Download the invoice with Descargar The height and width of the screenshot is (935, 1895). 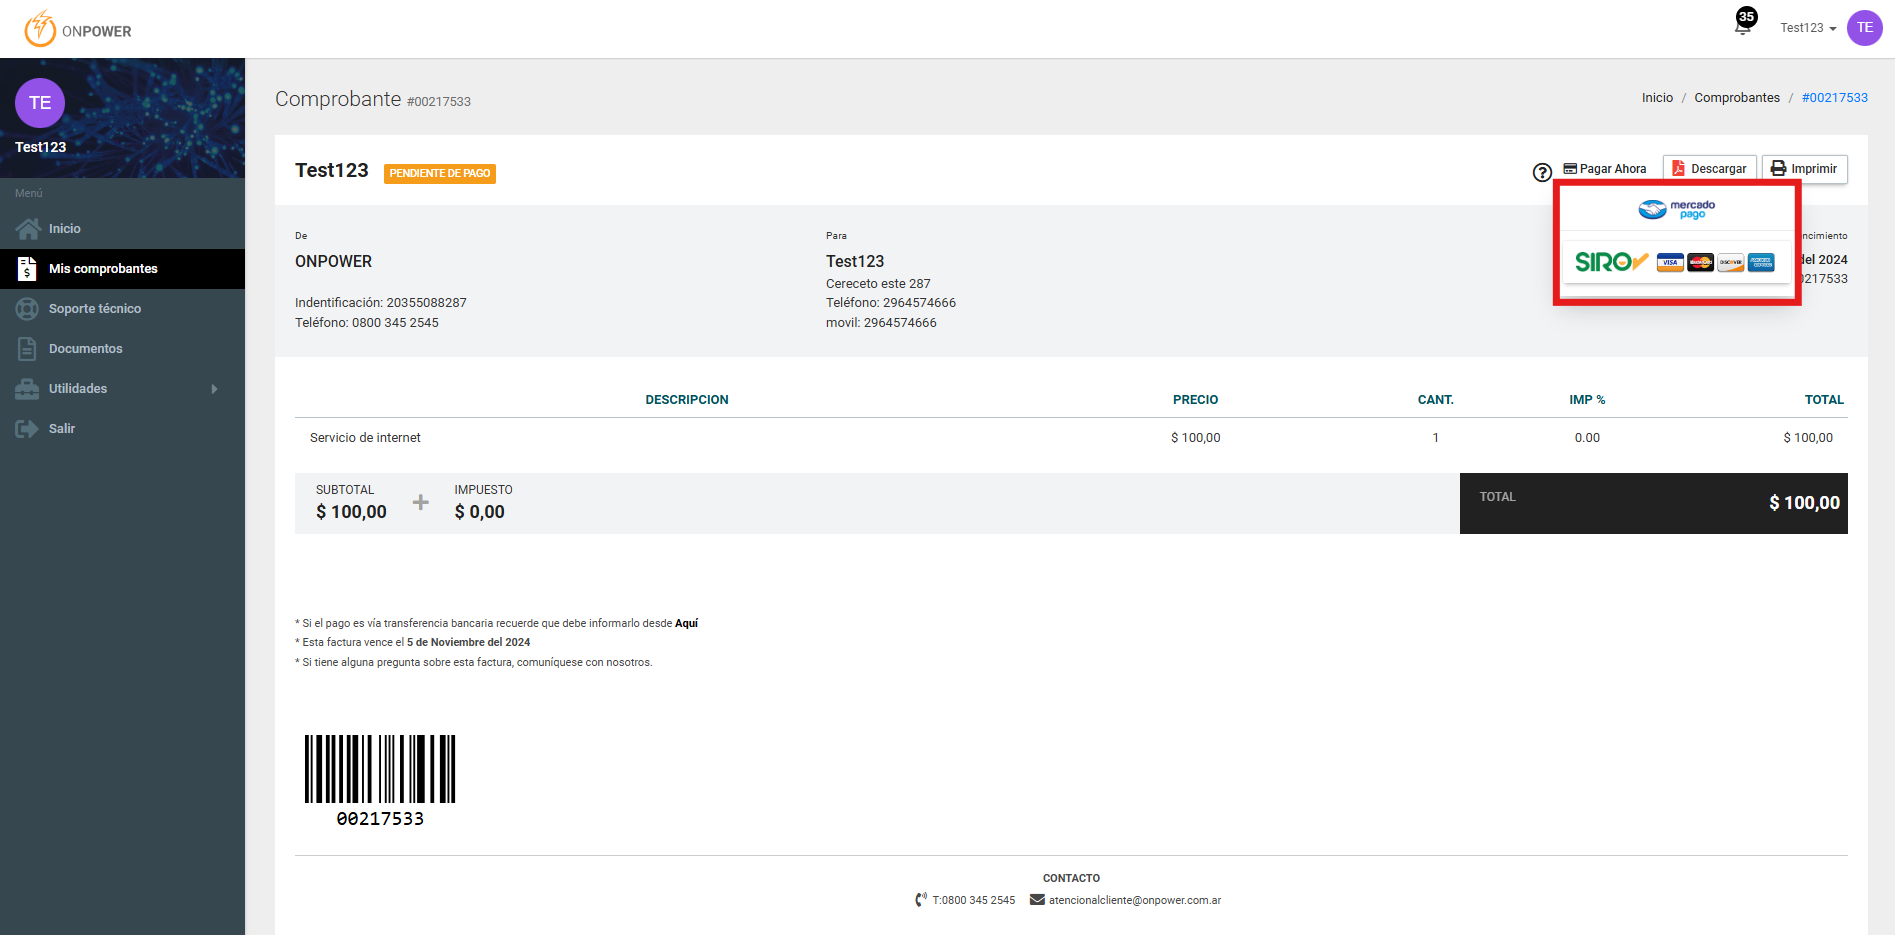pyautogui.click(x=1709, y=169)
